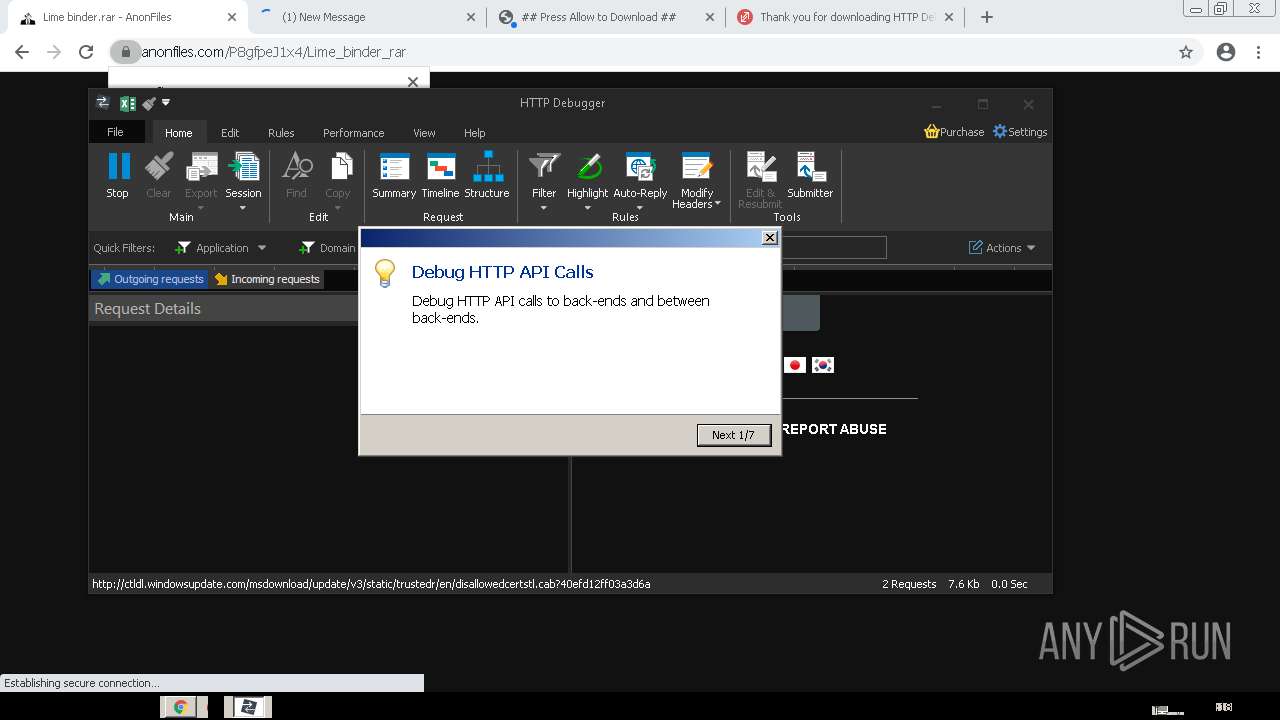Open a new Chrome tab
The width and height of the screenshot is (1280, 720).
pos(987,17)
